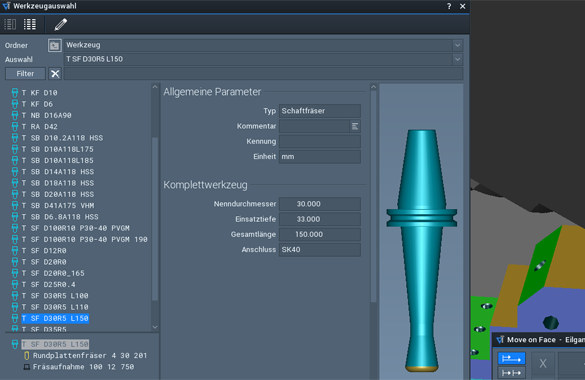The width and height of the screenshot is (585, 380).
Task: Switch to the compact list view icon
Action: [x=10, y=25]
